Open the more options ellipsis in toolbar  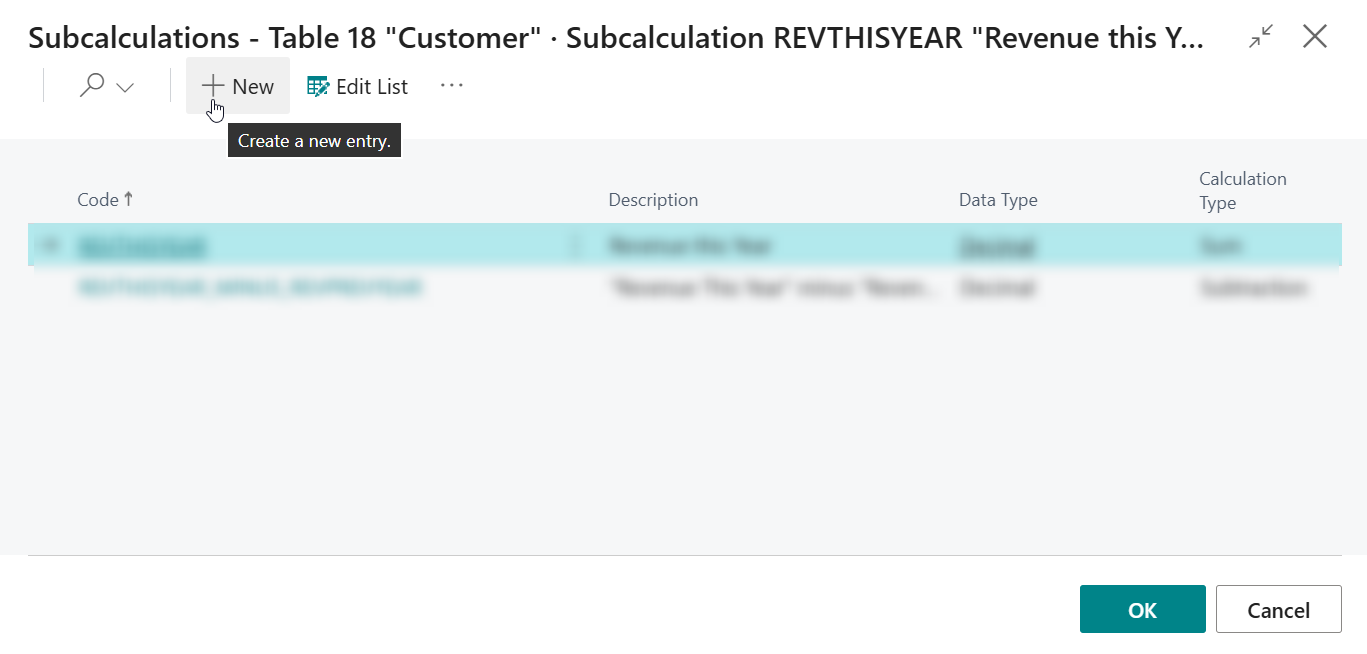point(452,86)
